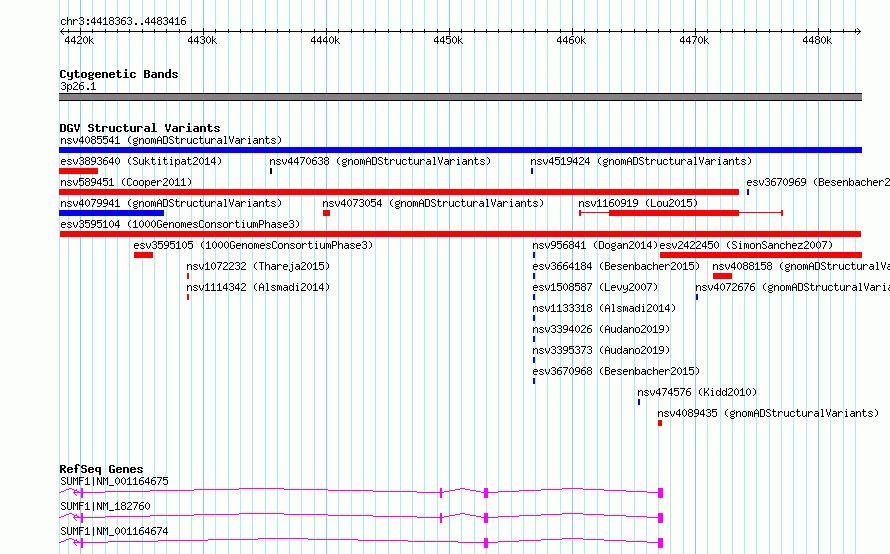
Task: Click the nsv4519424 gnomAD variant label
Action: point(641,161)
